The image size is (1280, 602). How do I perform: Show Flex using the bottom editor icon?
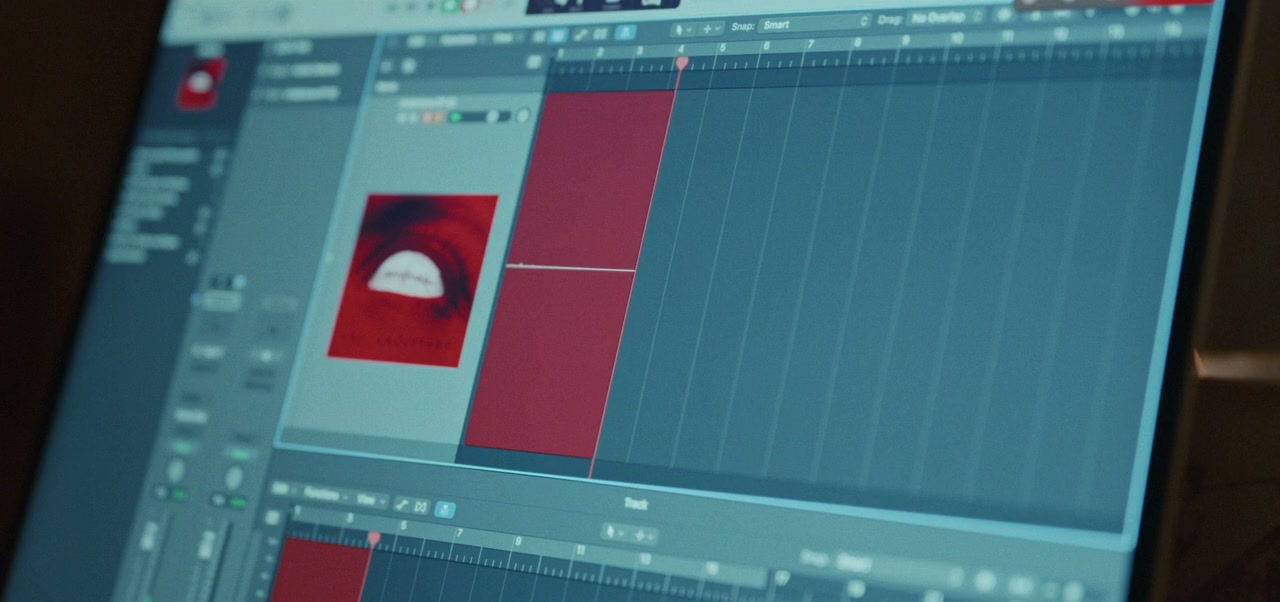click(x=422, y=507)
